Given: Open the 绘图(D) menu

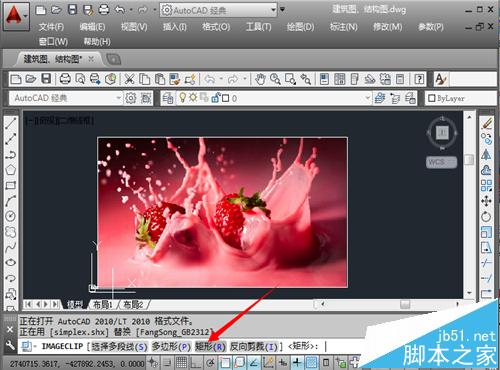Looking at the screenshot, I should (x=300, y=27).
